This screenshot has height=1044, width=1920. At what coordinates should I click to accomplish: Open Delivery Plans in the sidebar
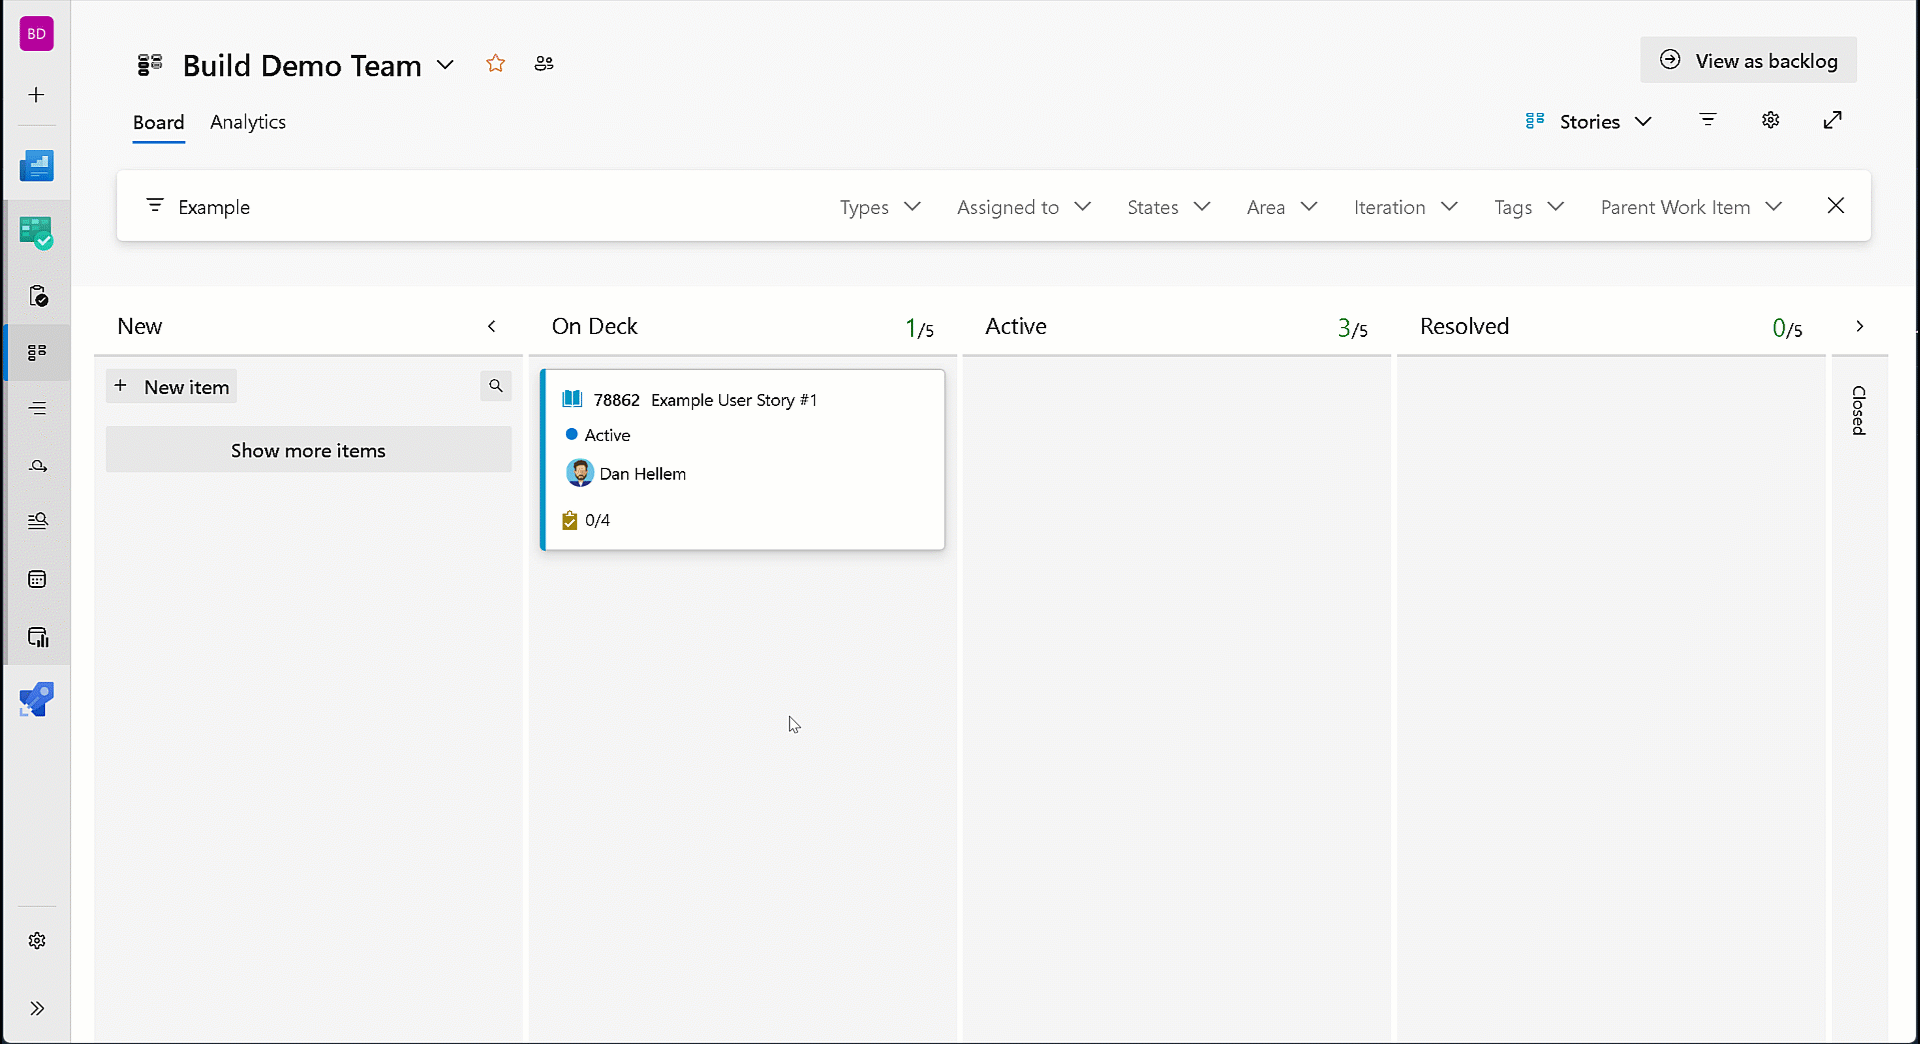[x=37, y=579]
